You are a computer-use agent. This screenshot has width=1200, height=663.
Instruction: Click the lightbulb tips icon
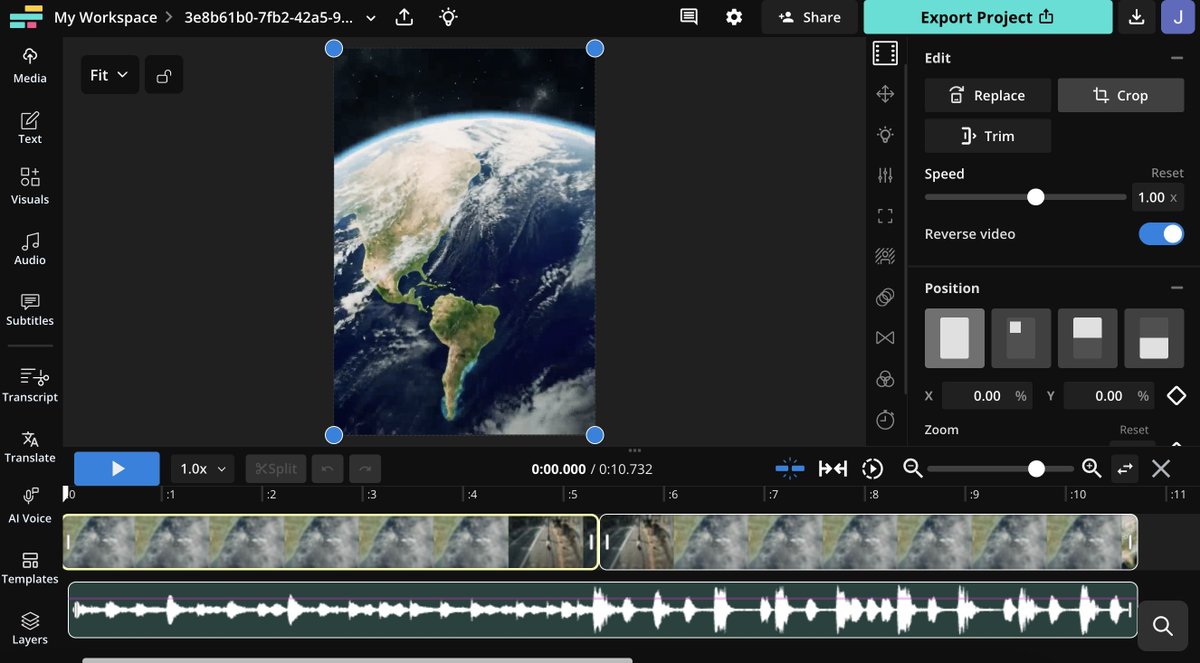coord(448,17)
